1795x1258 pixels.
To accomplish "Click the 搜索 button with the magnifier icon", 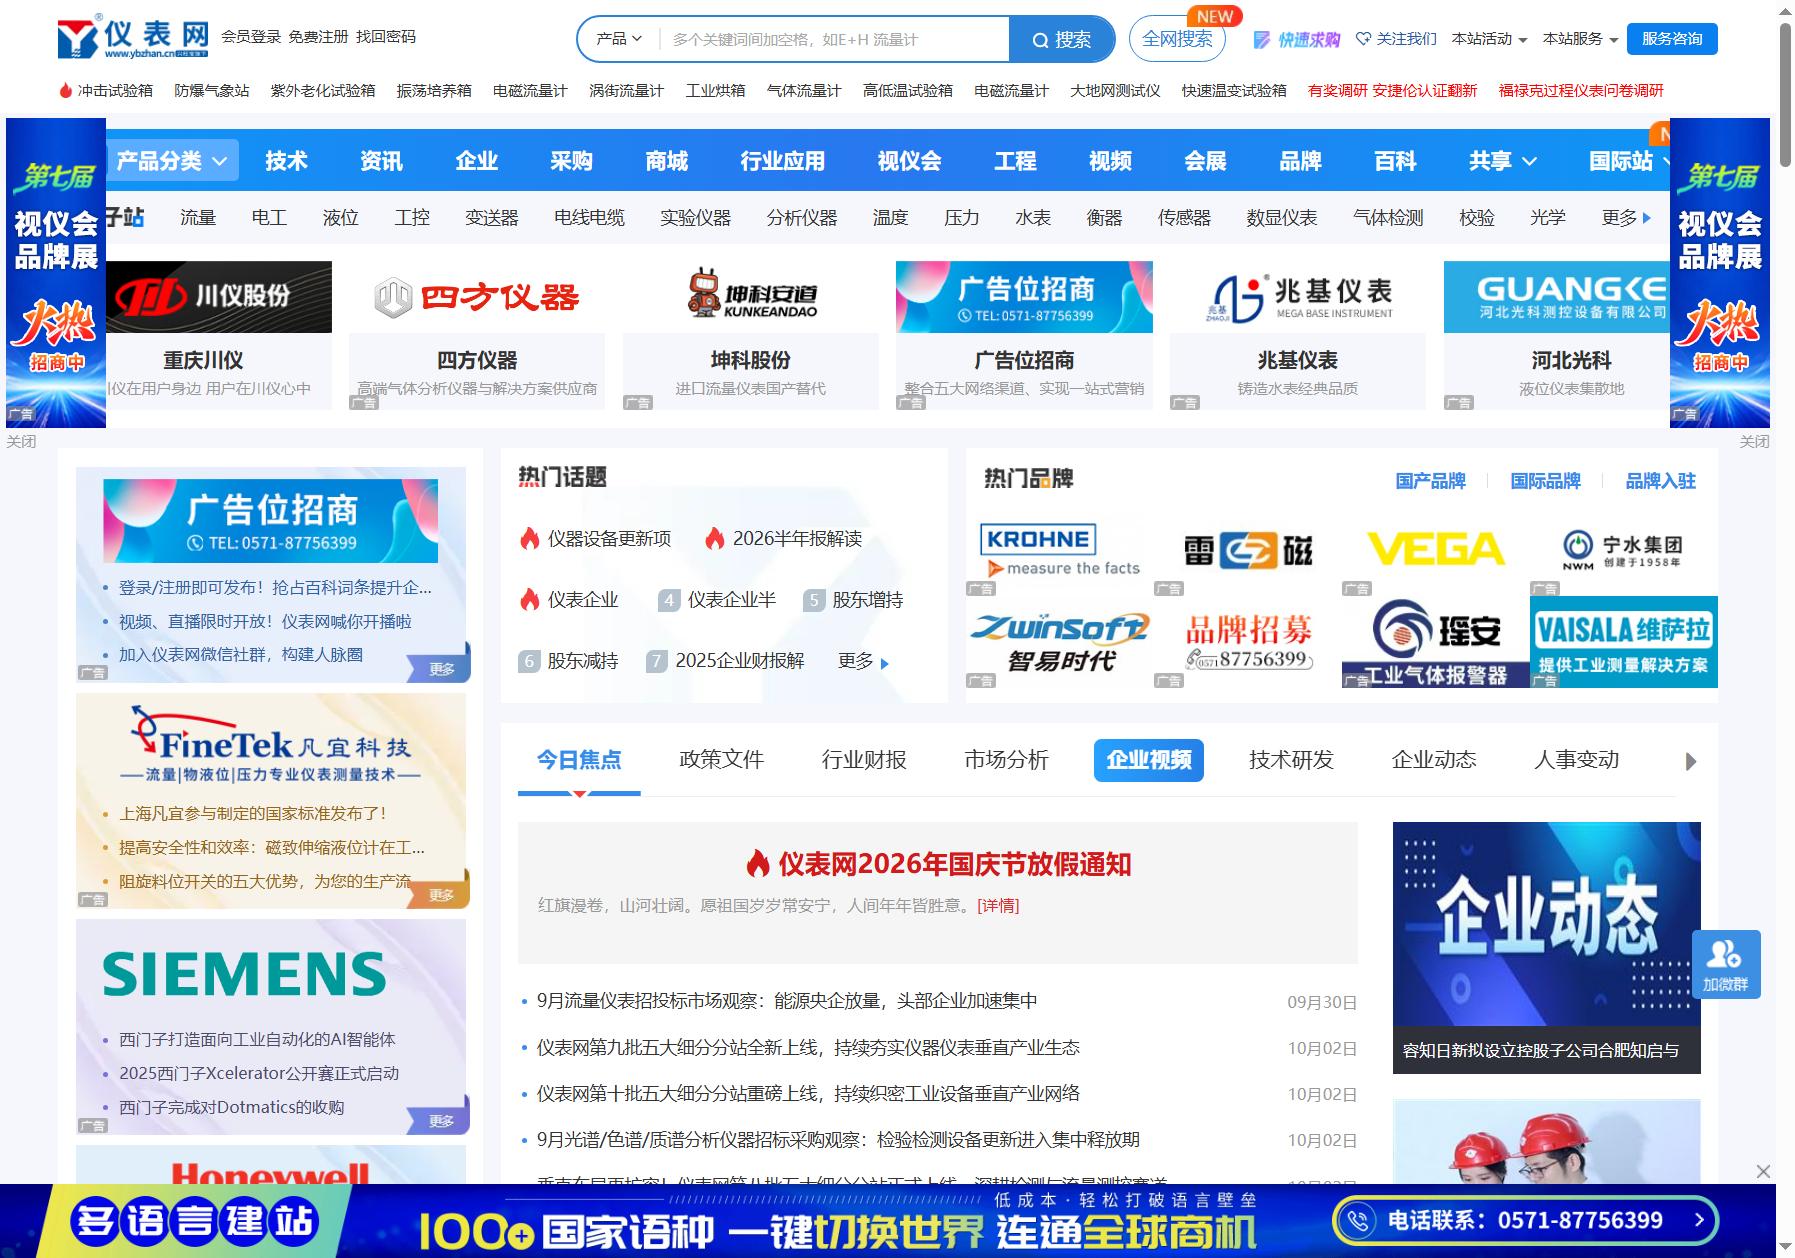I will [1061, 39].
